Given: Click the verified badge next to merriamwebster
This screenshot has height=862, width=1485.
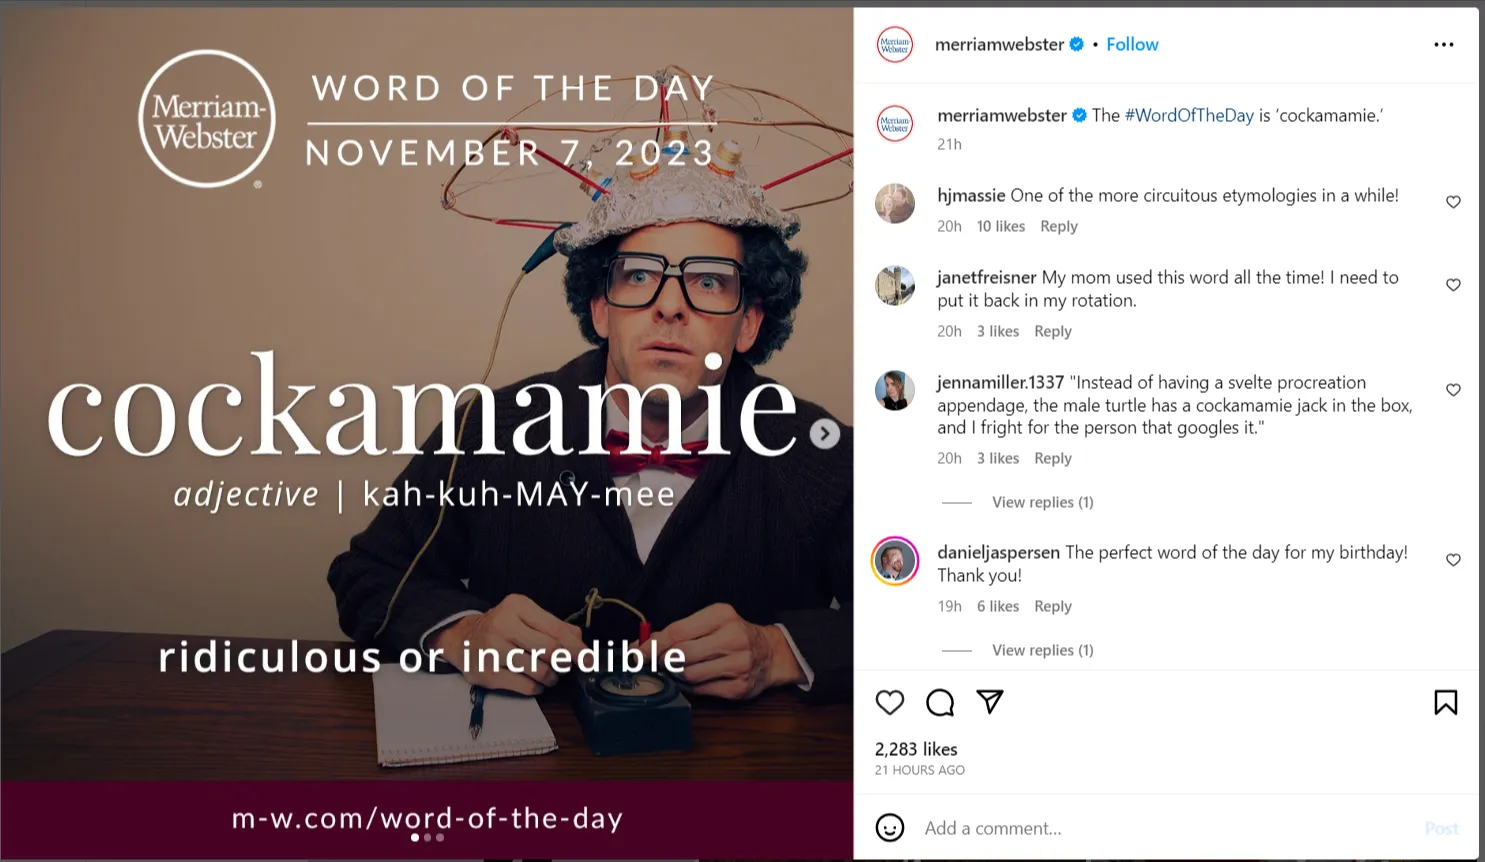Looking at the screenshot, I should coord(1076,44).
